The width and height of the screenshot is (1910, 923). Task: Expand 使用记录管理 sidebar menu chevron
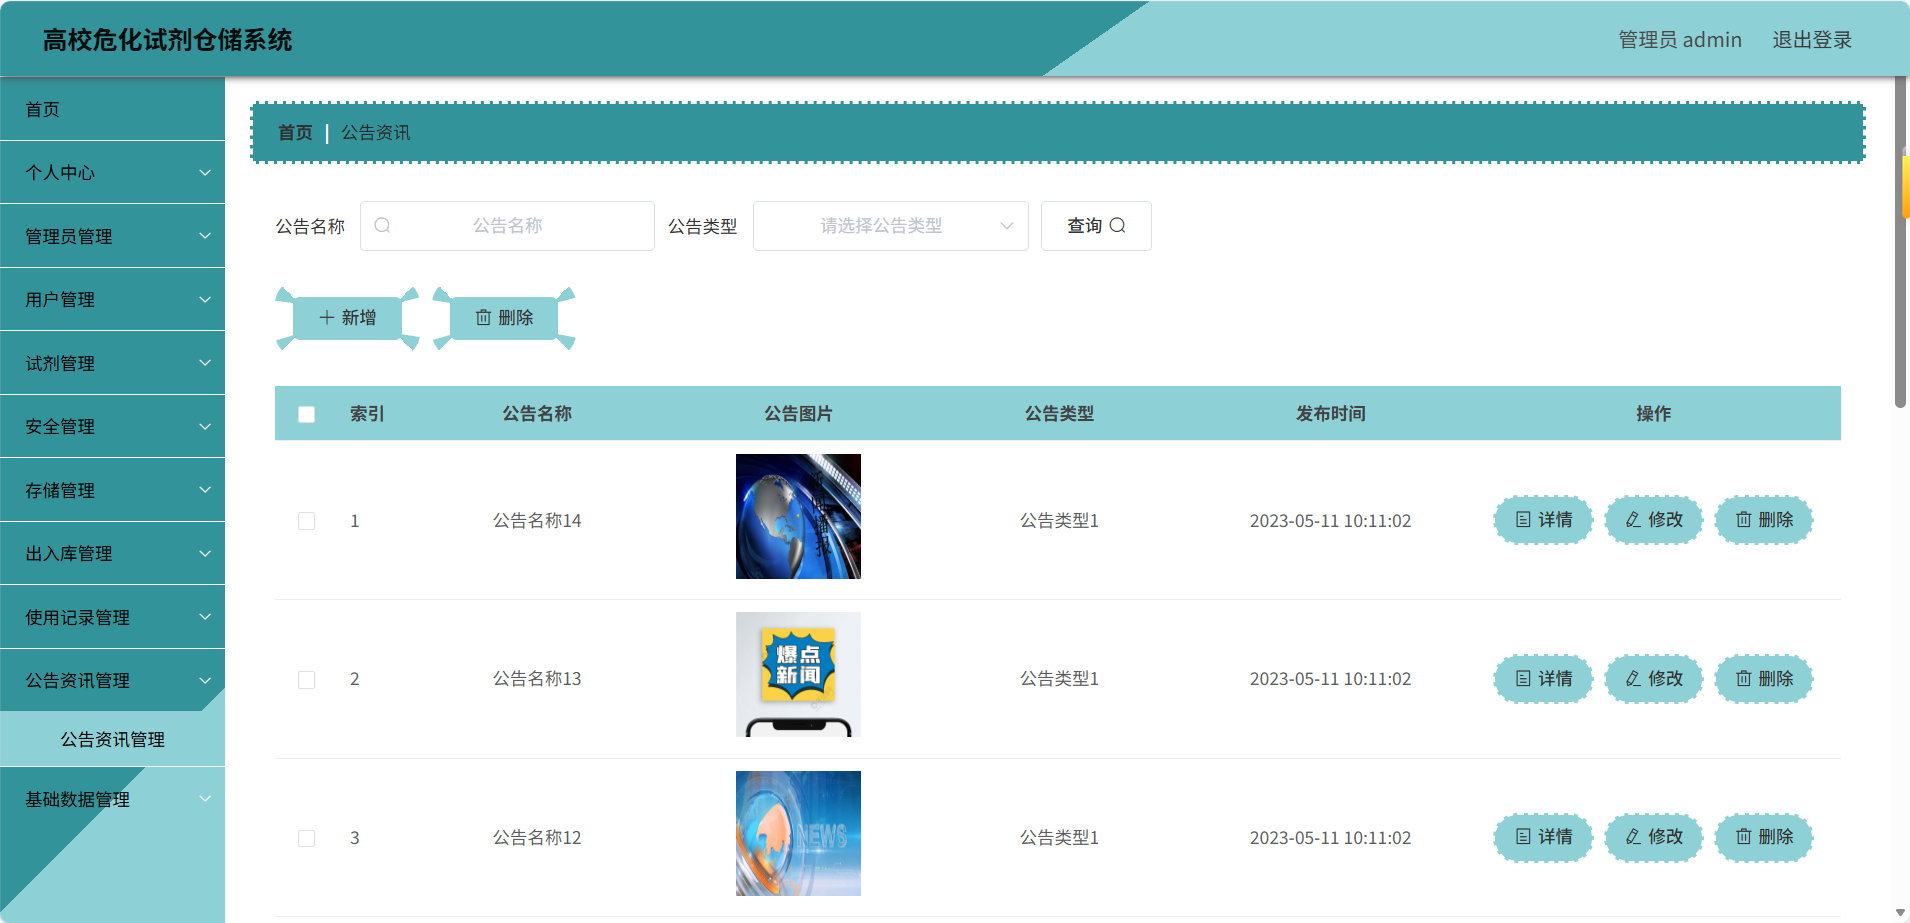click(205, 617)
